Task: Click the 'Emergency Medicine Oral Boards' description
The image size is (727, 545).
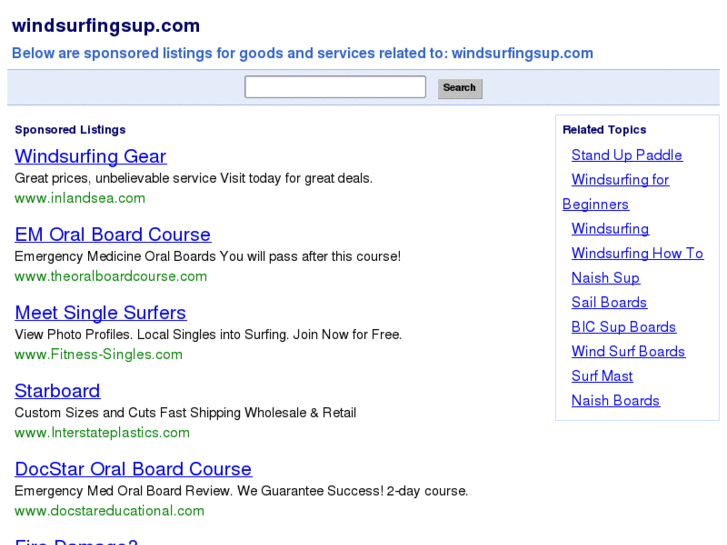Action: pyautogui.click(x=208, y=256)
